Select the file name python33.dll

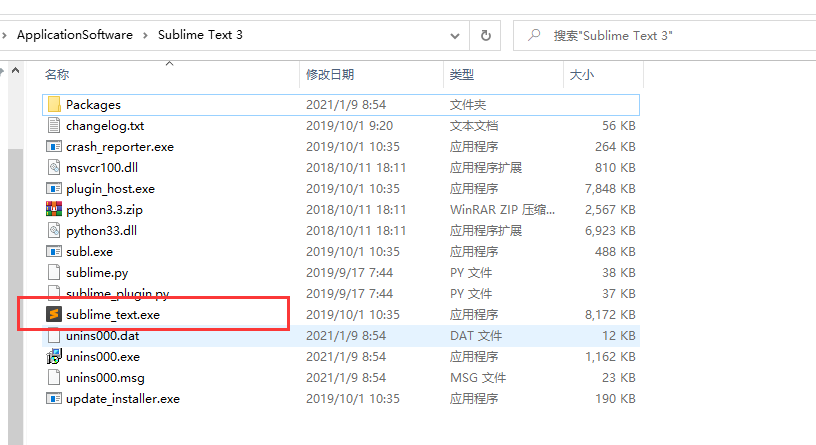click(101, 231)
